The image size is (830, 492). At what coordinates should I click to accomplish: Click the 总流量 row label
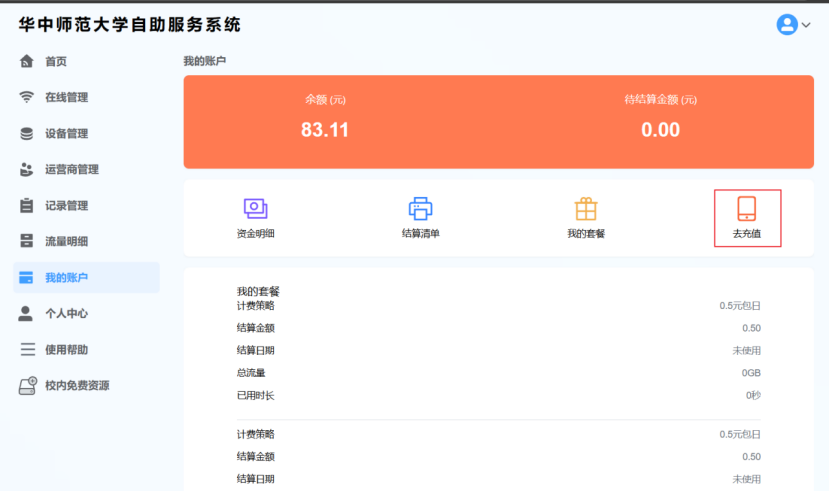(x=251, y=373)
